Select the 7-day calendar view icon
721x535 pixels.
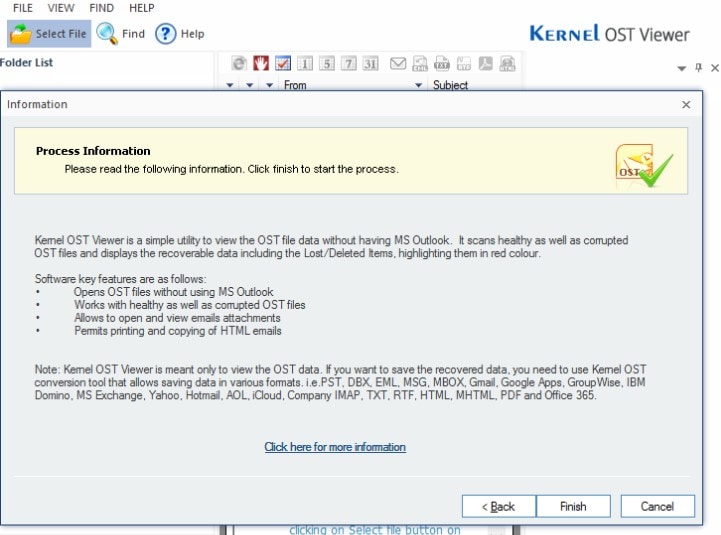(x=349, y=63)
